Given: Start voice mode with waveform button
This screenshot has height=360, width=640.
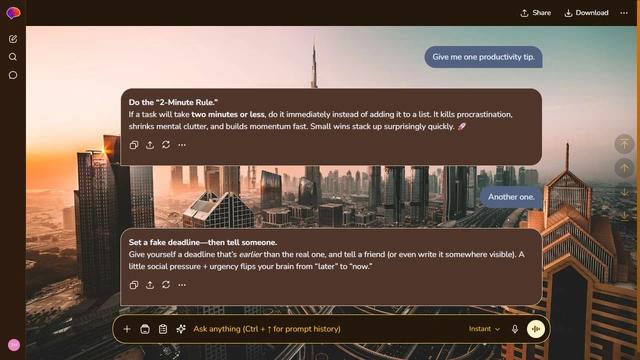Looking at the screenshot, I should 536,329.
